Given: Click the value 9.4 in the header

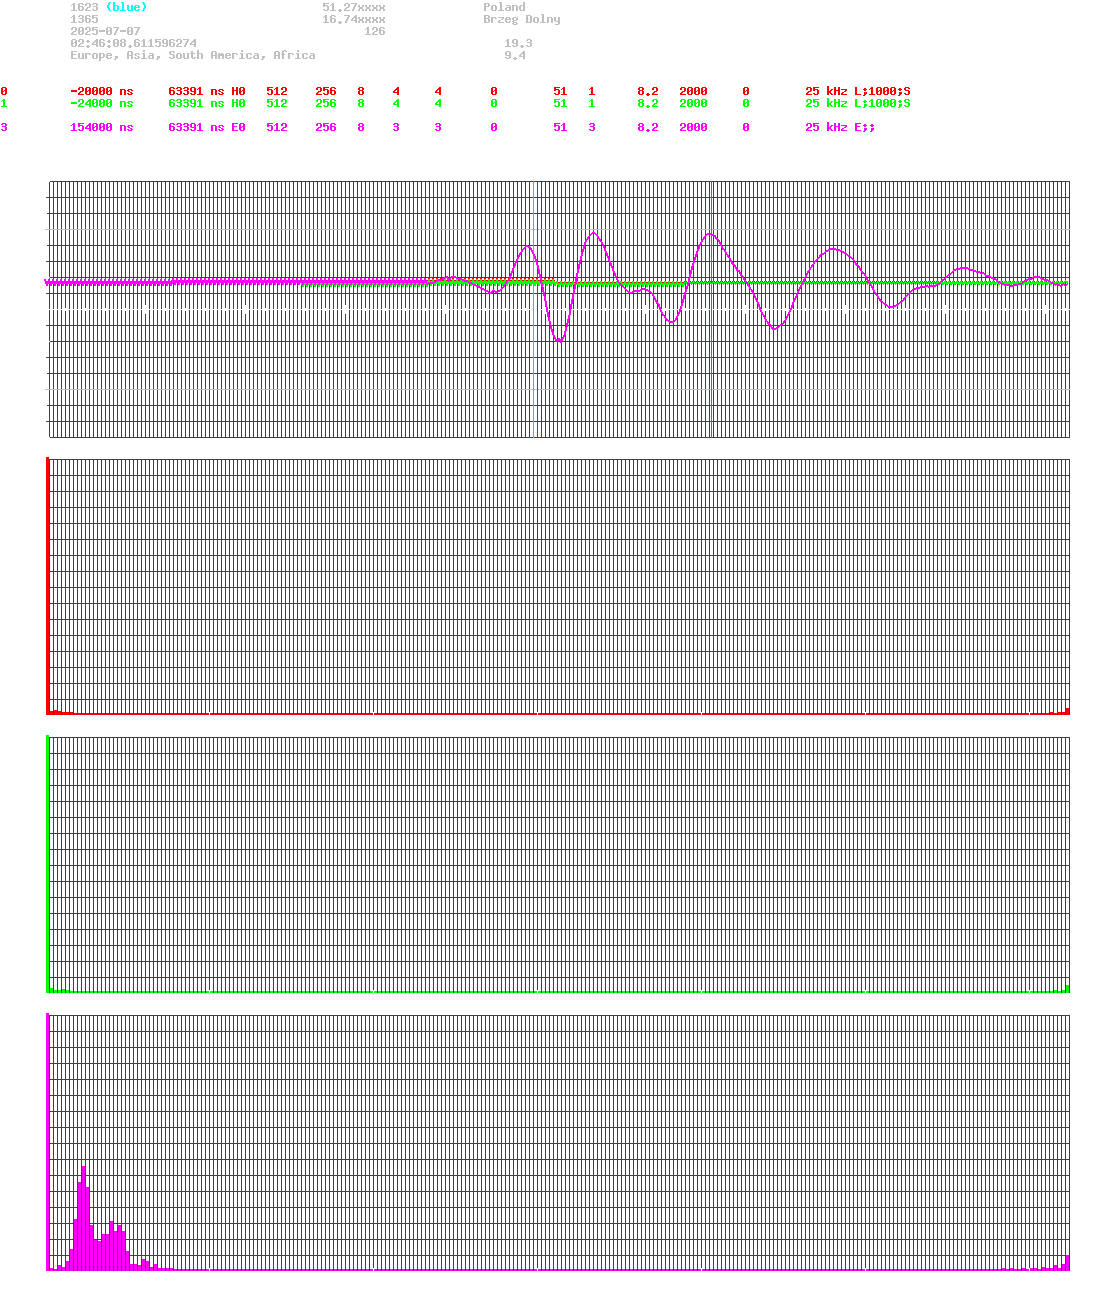Looking at the screenshot, I should coord(515,55).
